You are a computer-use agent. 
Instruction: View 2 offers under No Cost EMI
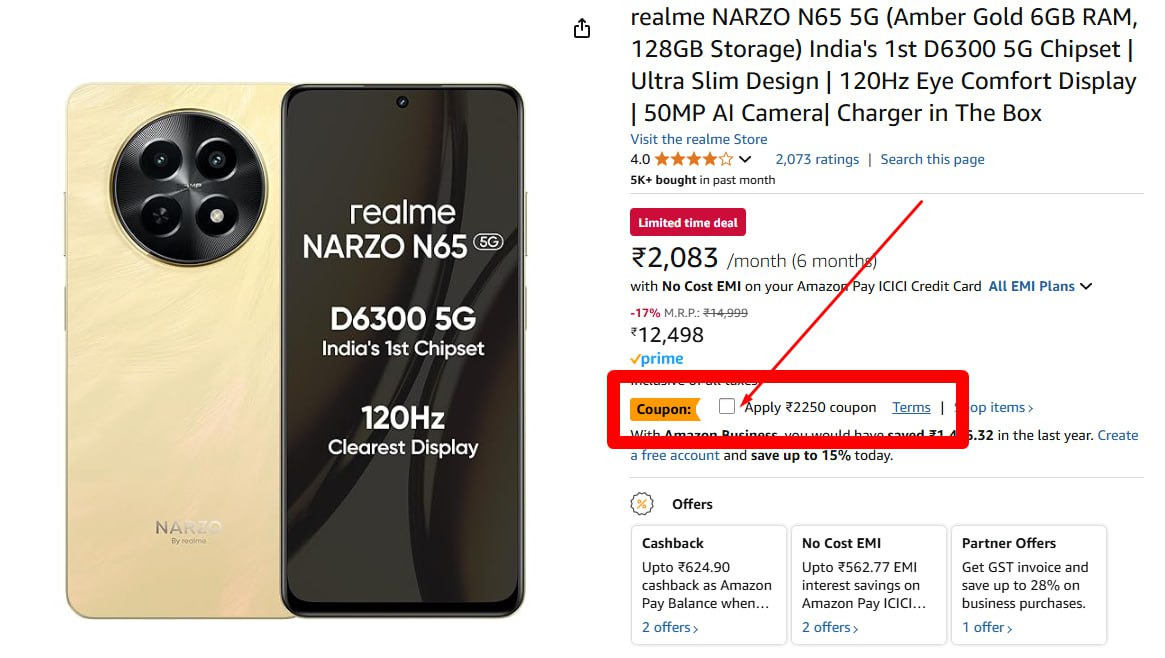pos(830,627)
